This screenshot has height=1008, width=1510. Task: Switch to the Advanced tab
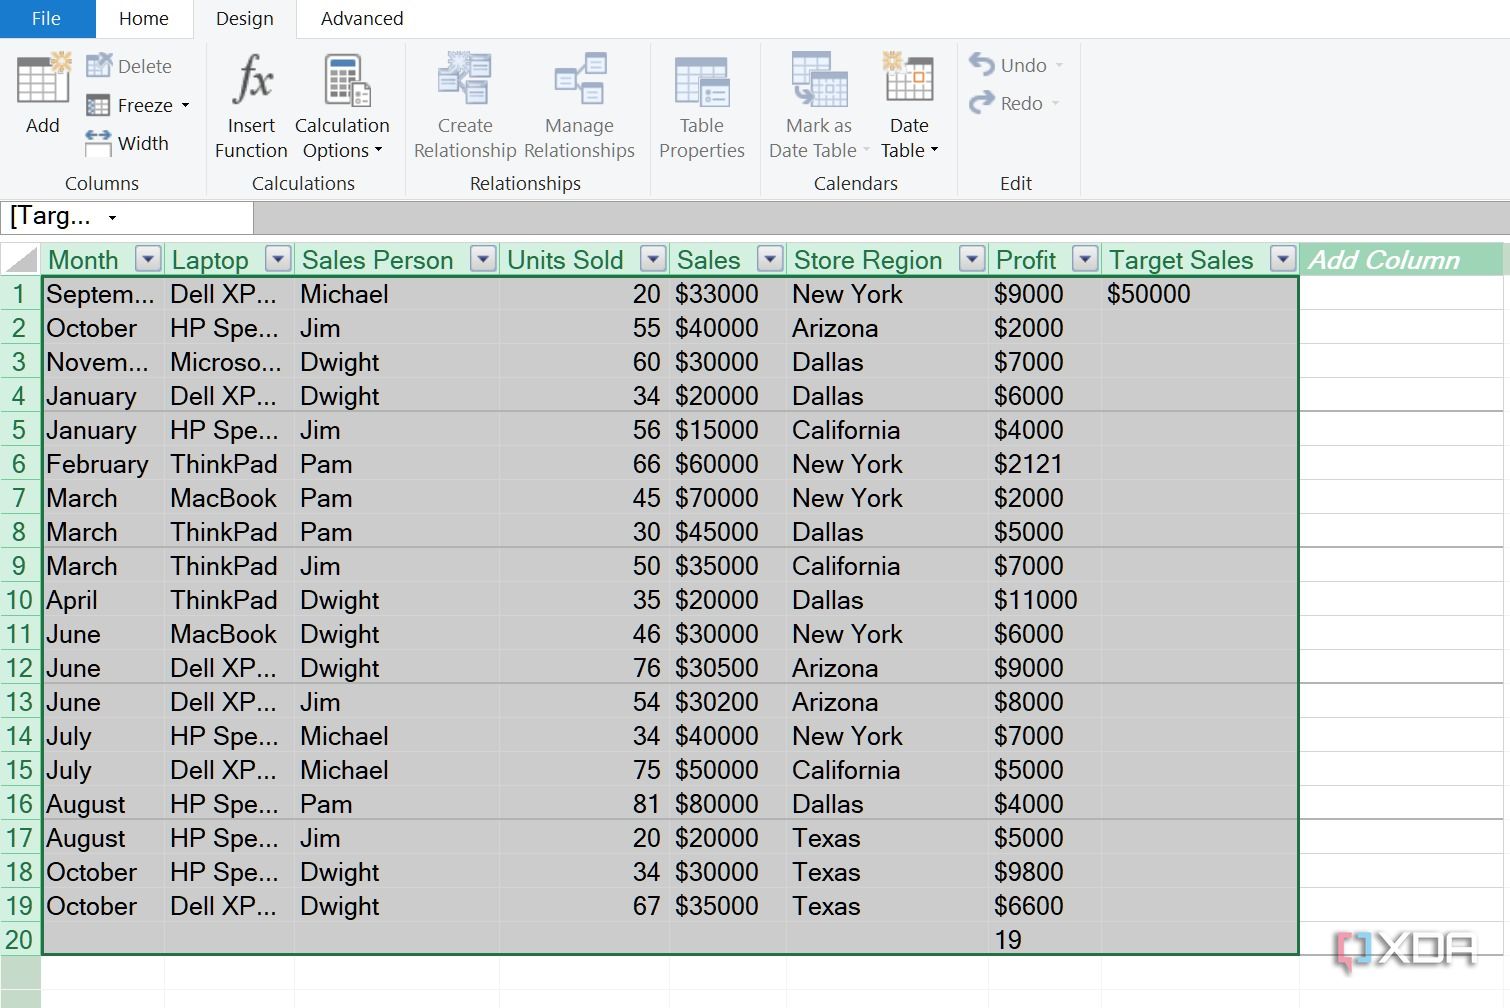[x=361, y=18]
